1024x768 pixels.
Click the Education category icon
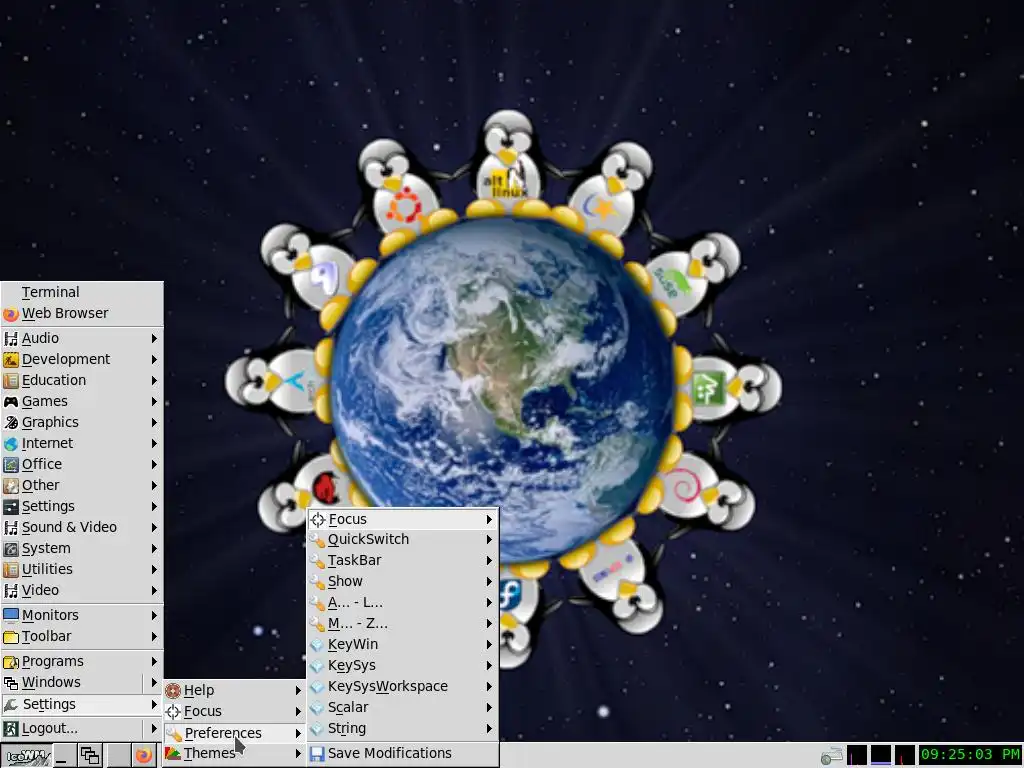coord(10,380)
